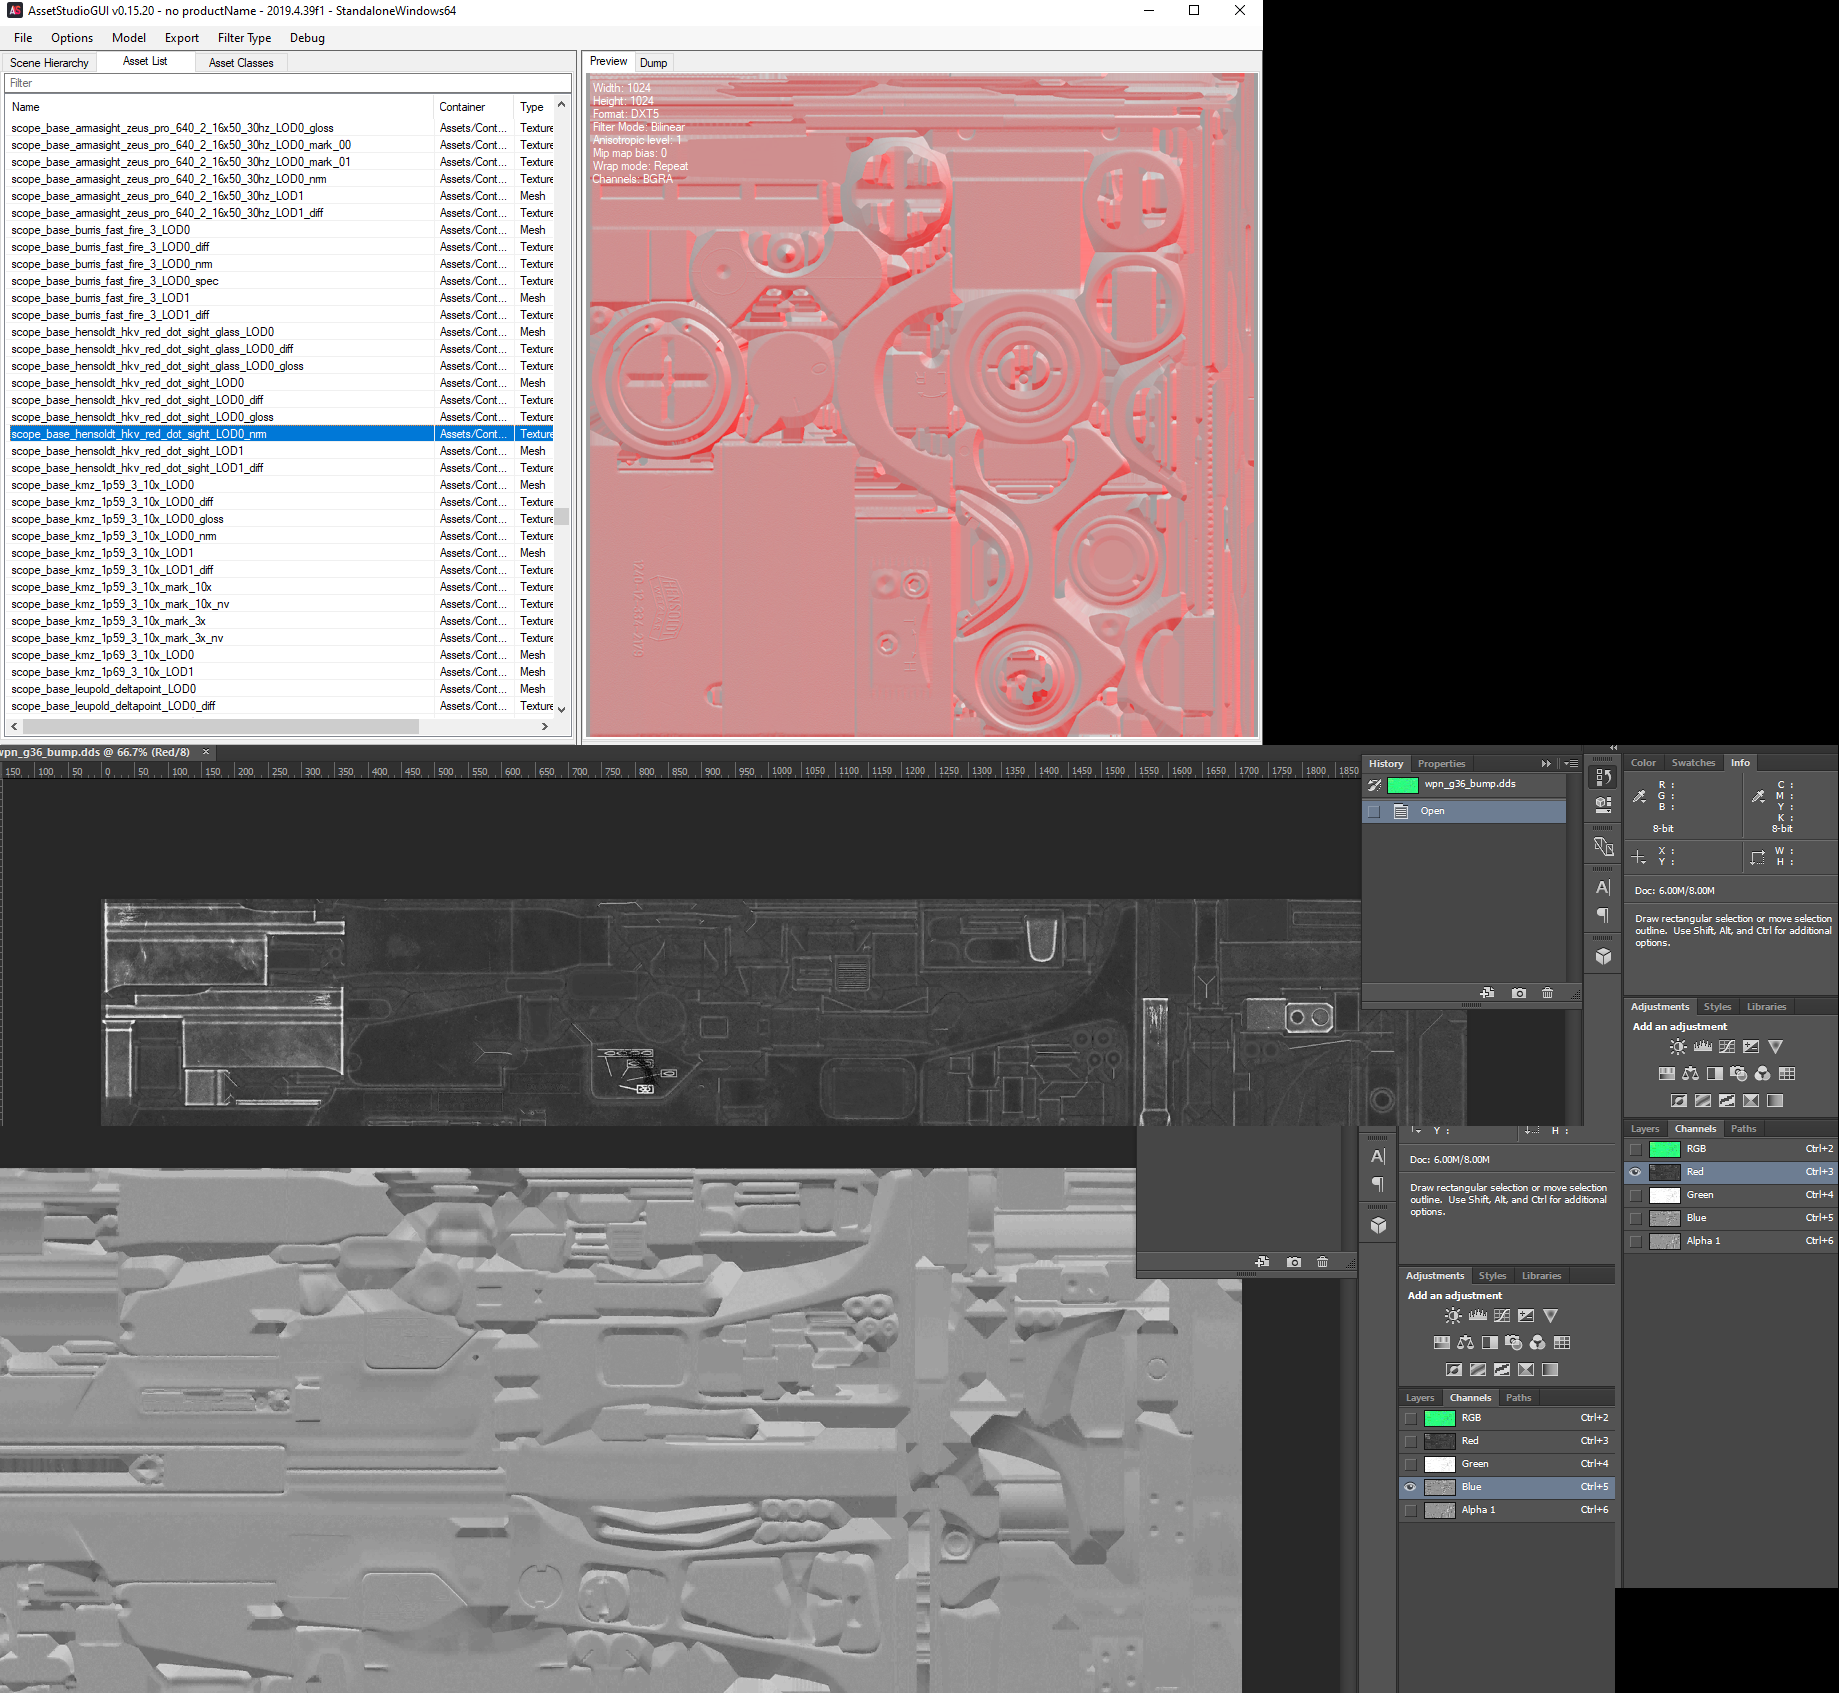The image size is (1839, 1693).
Task: Click asset list scroll-up arrow in AssetStudio
Action: (x=561, y=105)
